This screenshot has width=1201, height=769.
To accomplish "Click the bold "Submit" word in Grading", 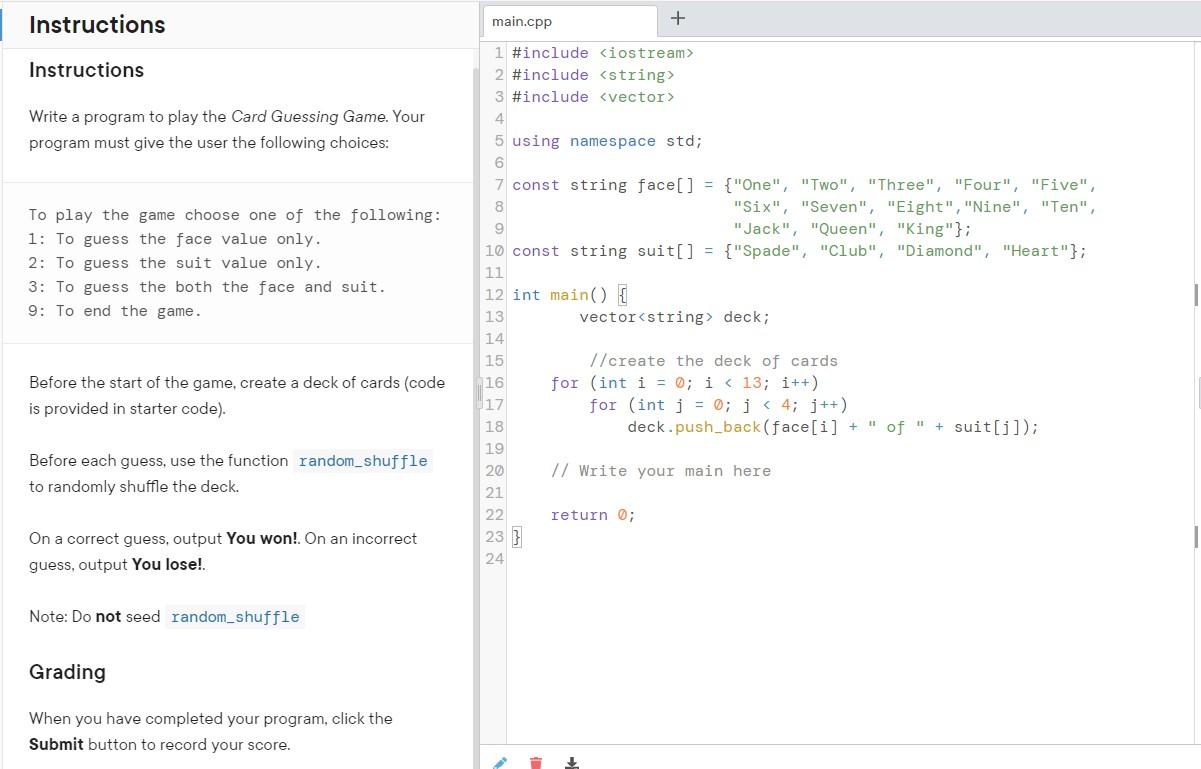I will [x=56, y=744].
